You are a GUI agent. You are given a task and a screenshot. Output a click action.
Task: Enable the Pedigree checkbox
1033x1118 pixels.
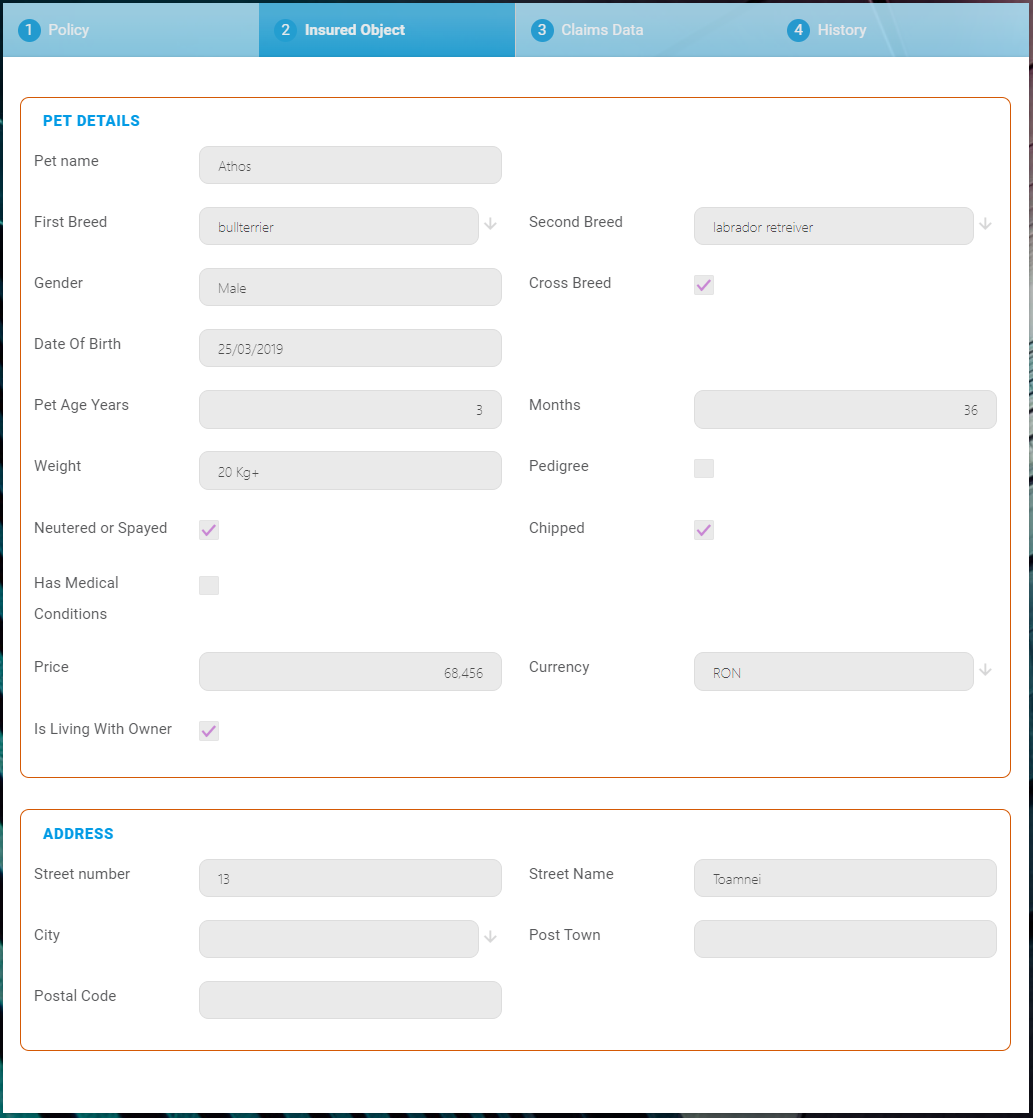point(704,468)
